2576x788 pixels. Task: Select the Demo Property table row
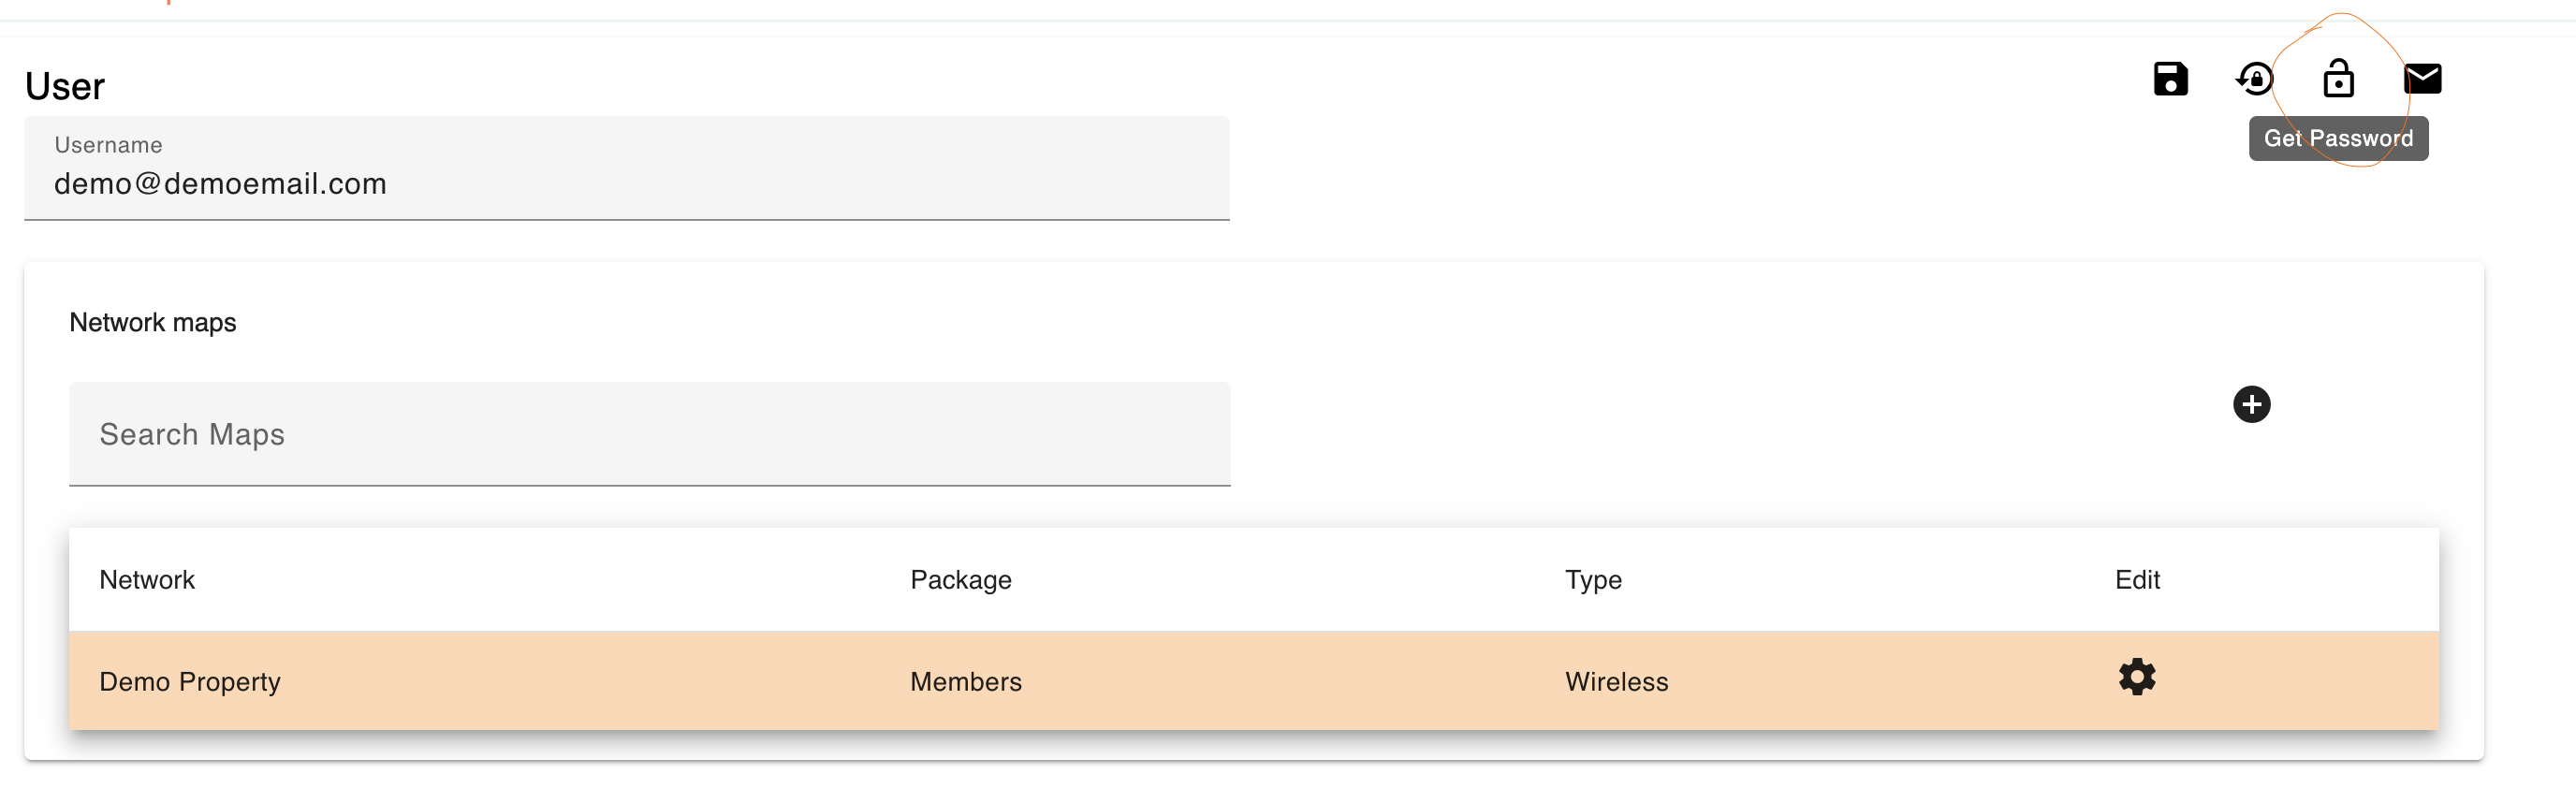[1254, 680]
